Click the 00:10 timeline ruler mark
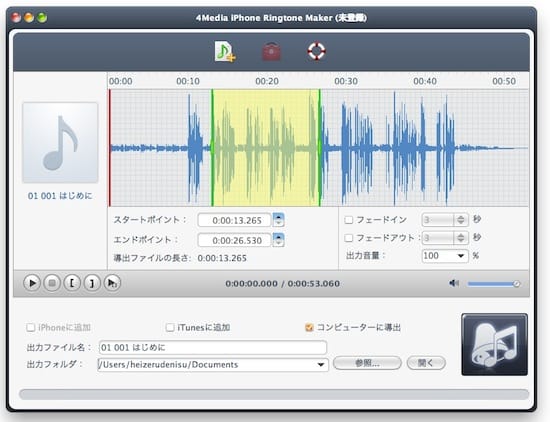Image resolution: width=550 pixels, height=422 pixels. [188, 81]
